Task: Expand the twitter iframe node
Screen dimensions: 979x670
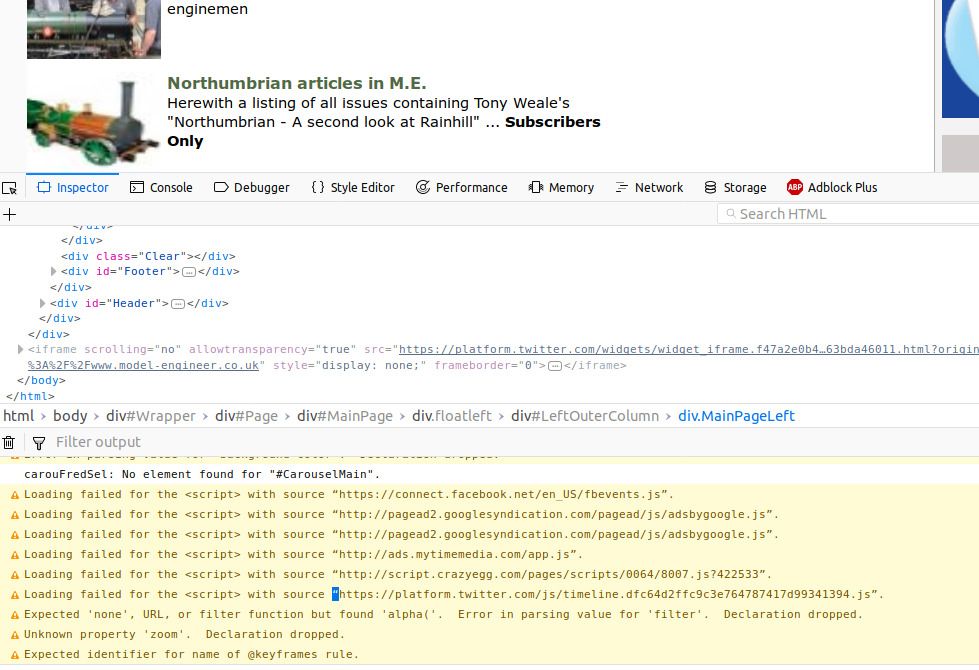Action: coord(20,349)
